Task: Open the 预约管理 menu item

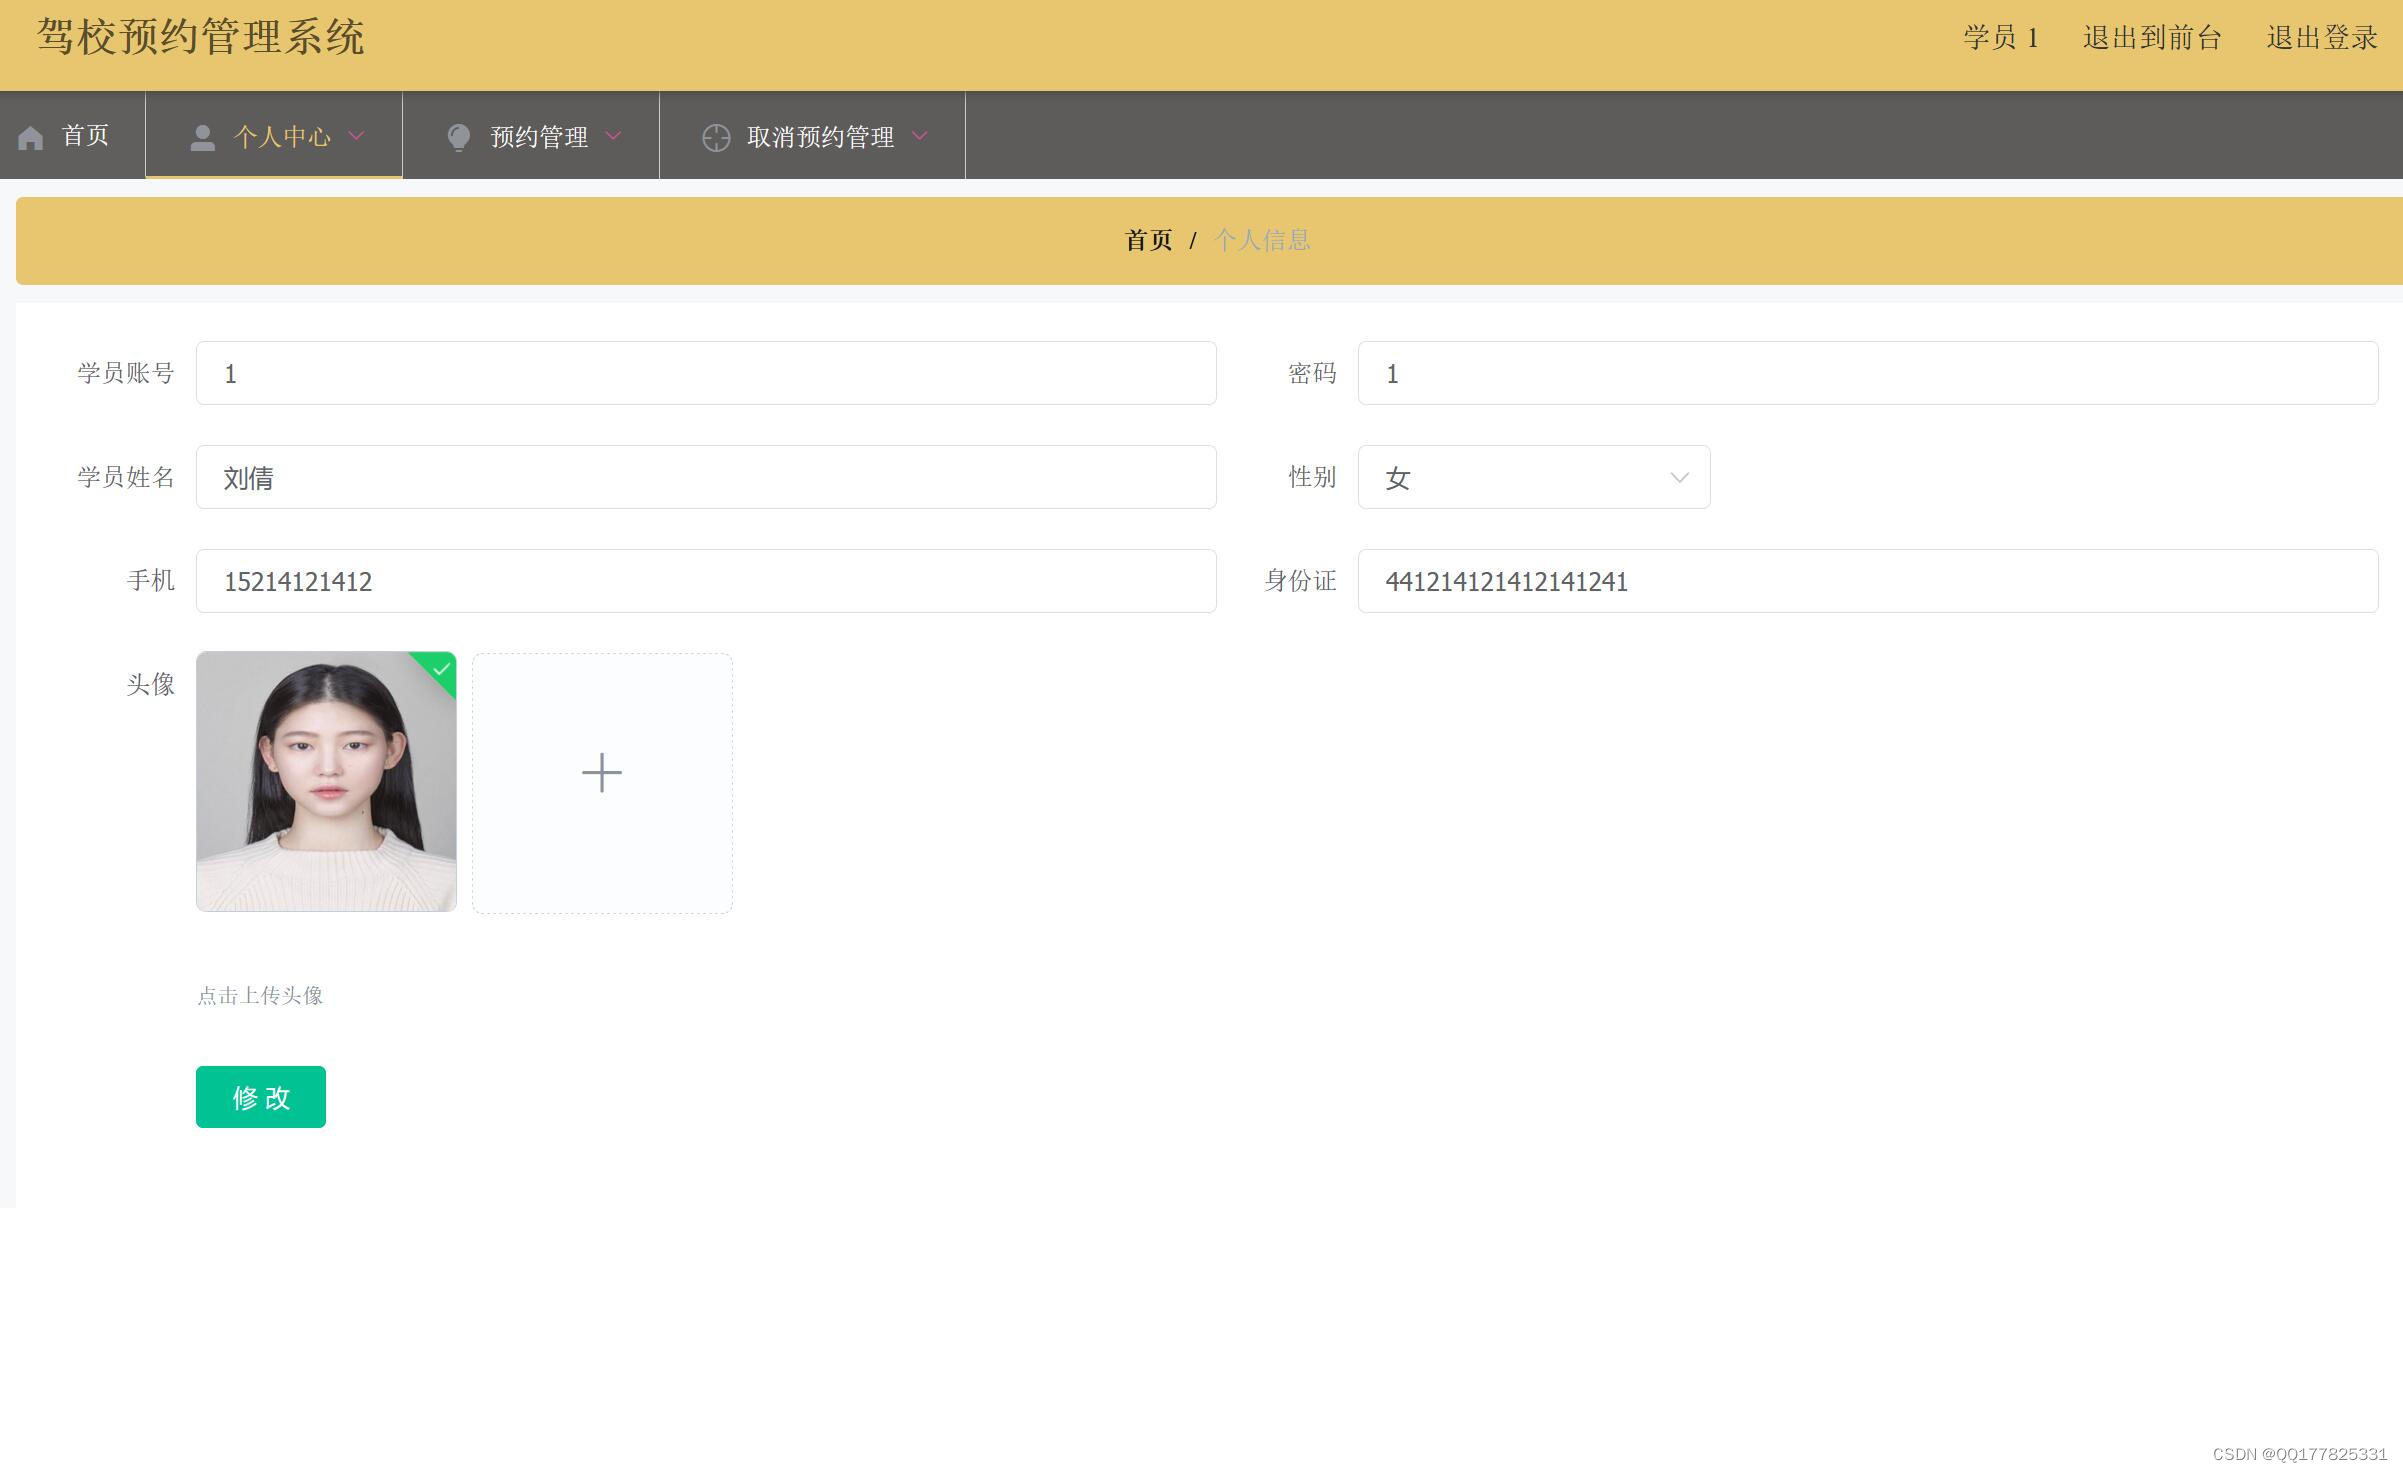Action: click(539, 137)
